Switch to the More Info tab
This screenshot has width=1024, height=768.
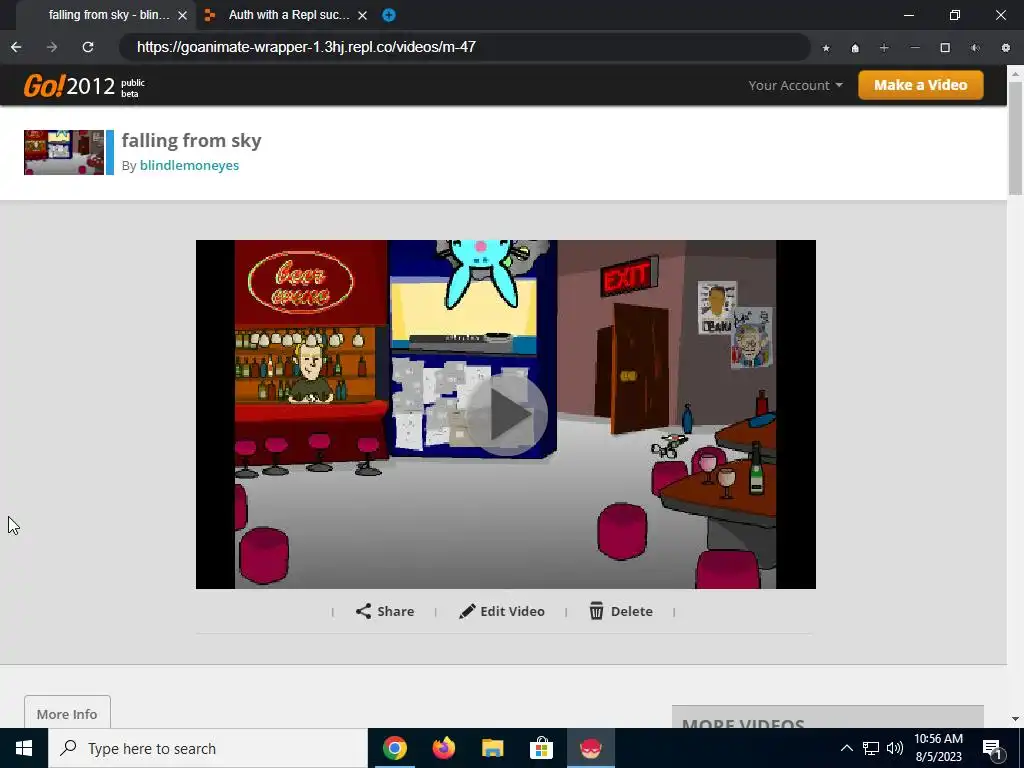[x=67, y=713]
